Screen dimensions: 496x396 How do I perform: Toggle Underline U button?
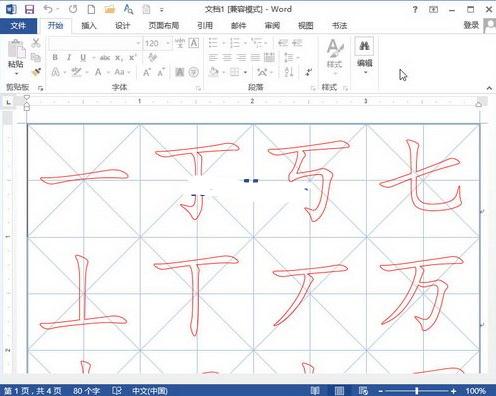coord(83,58)
